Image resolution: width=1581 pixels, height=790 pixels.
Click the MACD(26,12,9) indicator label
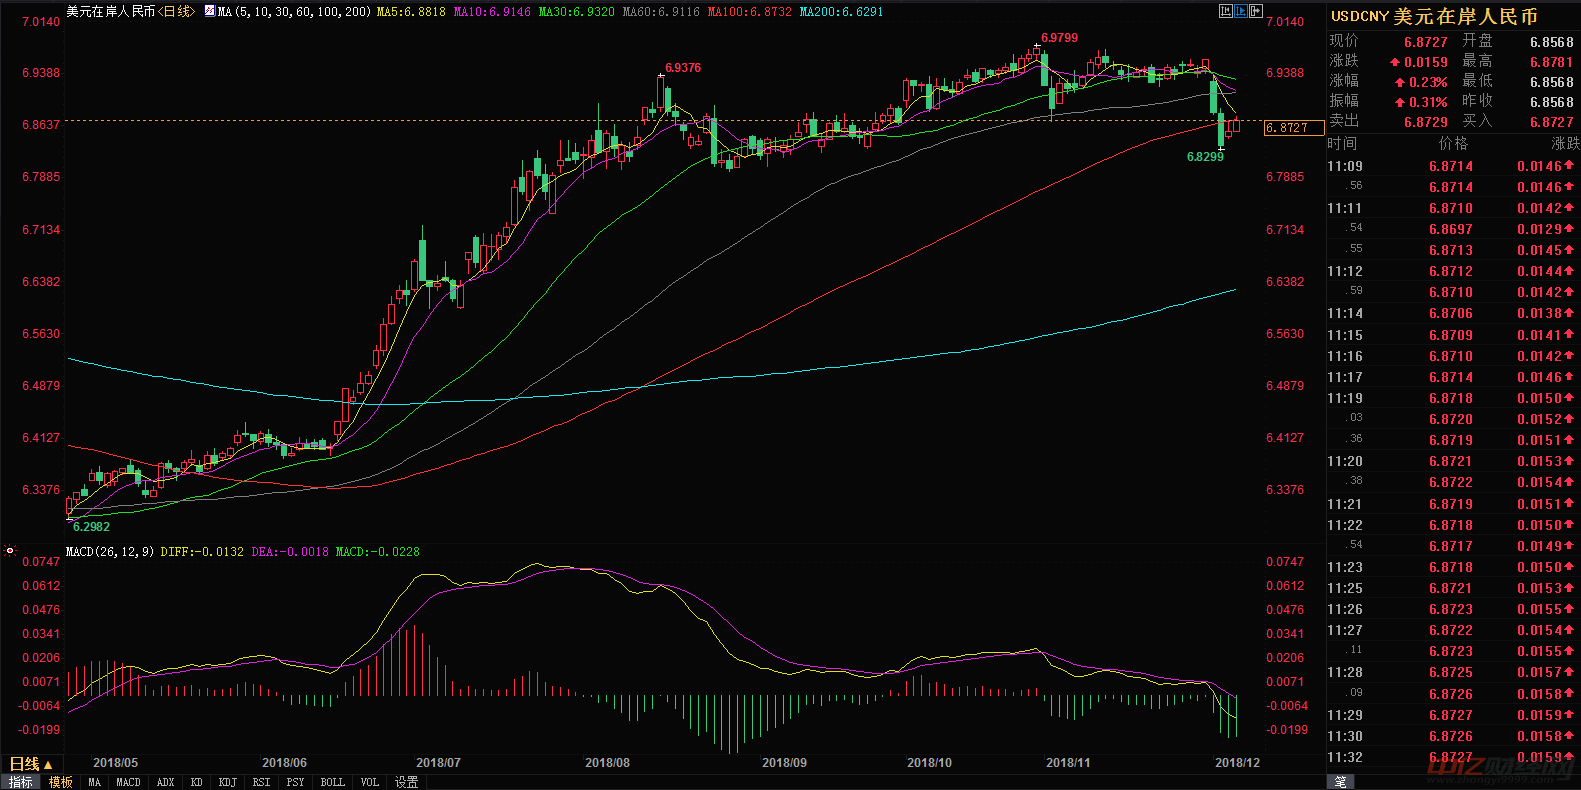click(x=110, y=552)
